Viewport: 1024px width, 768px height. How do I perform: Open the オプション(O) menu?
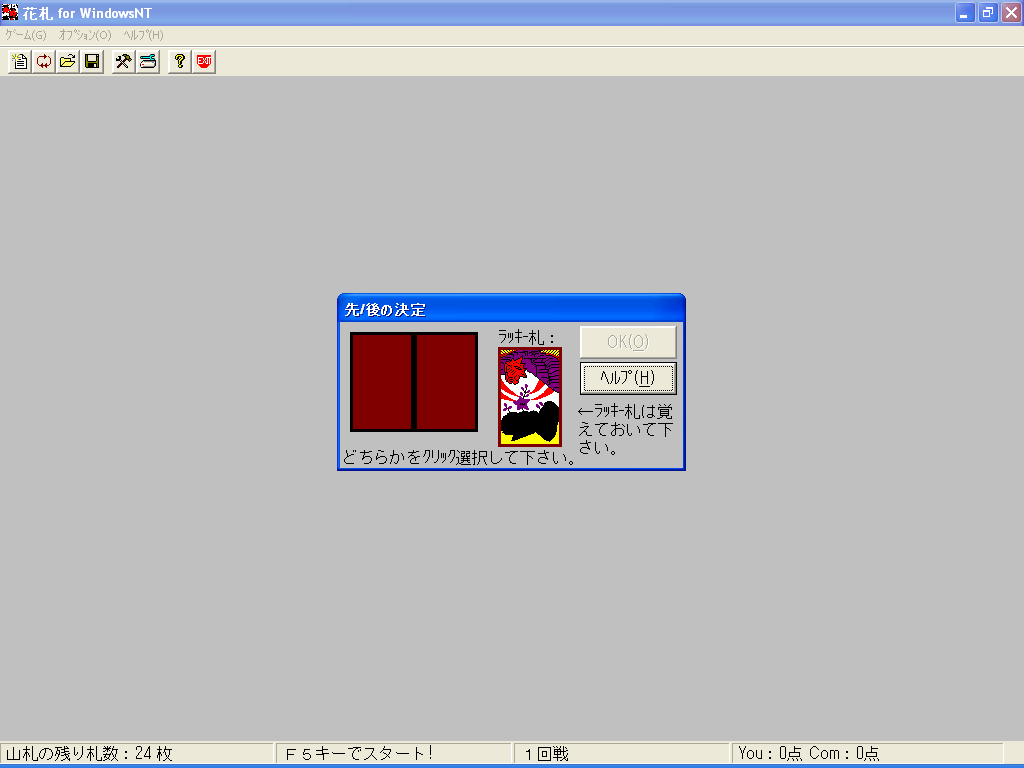point(85,35)
